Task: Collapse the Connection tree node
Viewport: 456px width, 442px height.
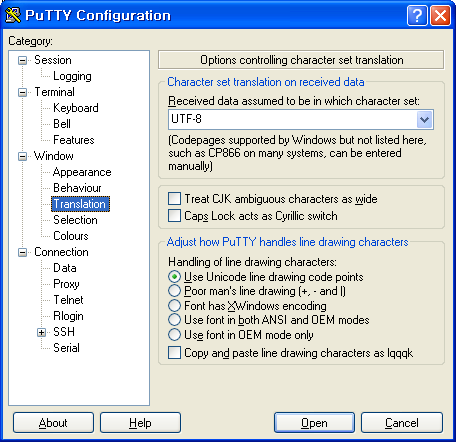Action: click(x=22, y=252)
